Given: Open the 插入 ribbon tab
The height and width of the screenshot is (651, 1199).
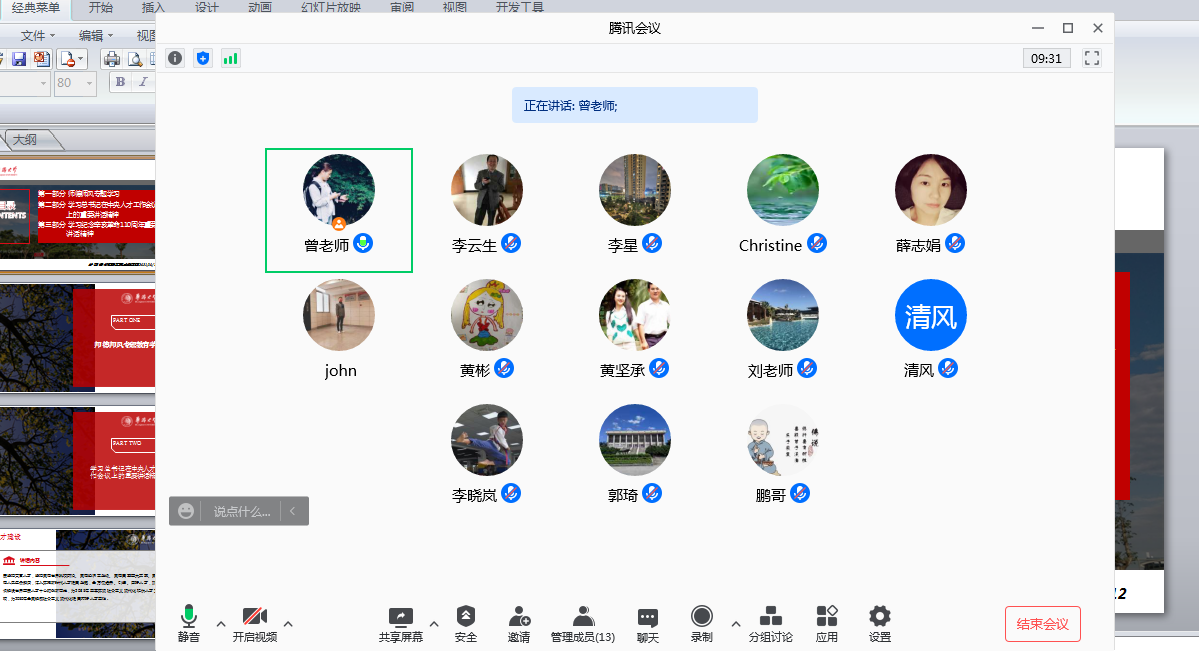Looking at the screenshot, I should tap(154, 8).
